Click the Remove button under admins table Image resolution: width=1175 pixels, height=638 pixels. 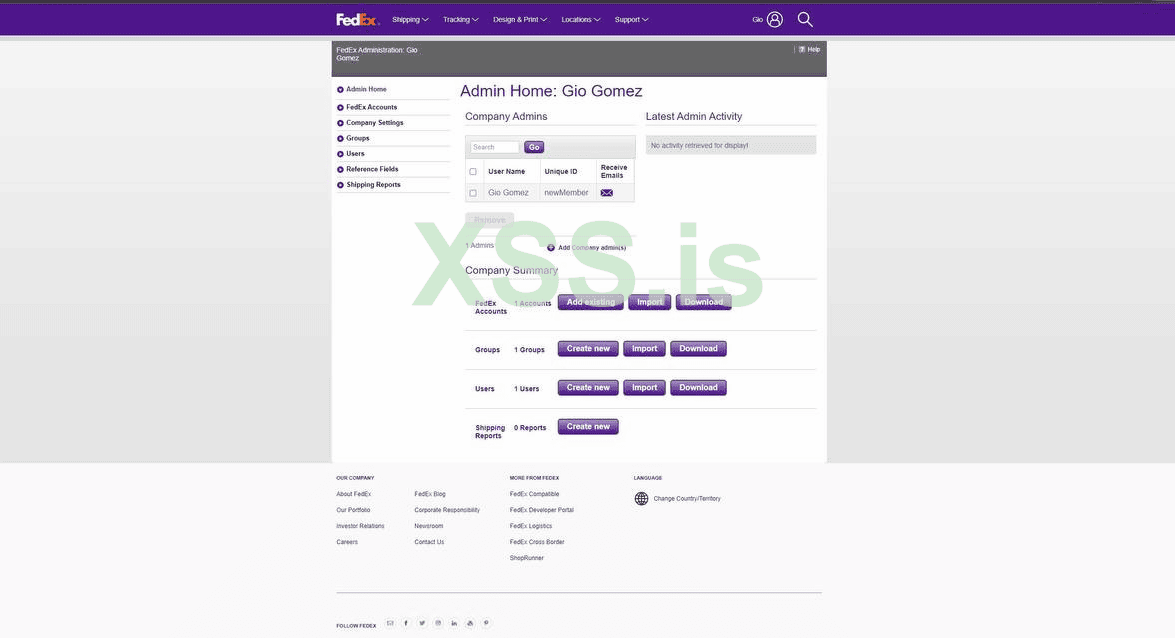[489, 220]
